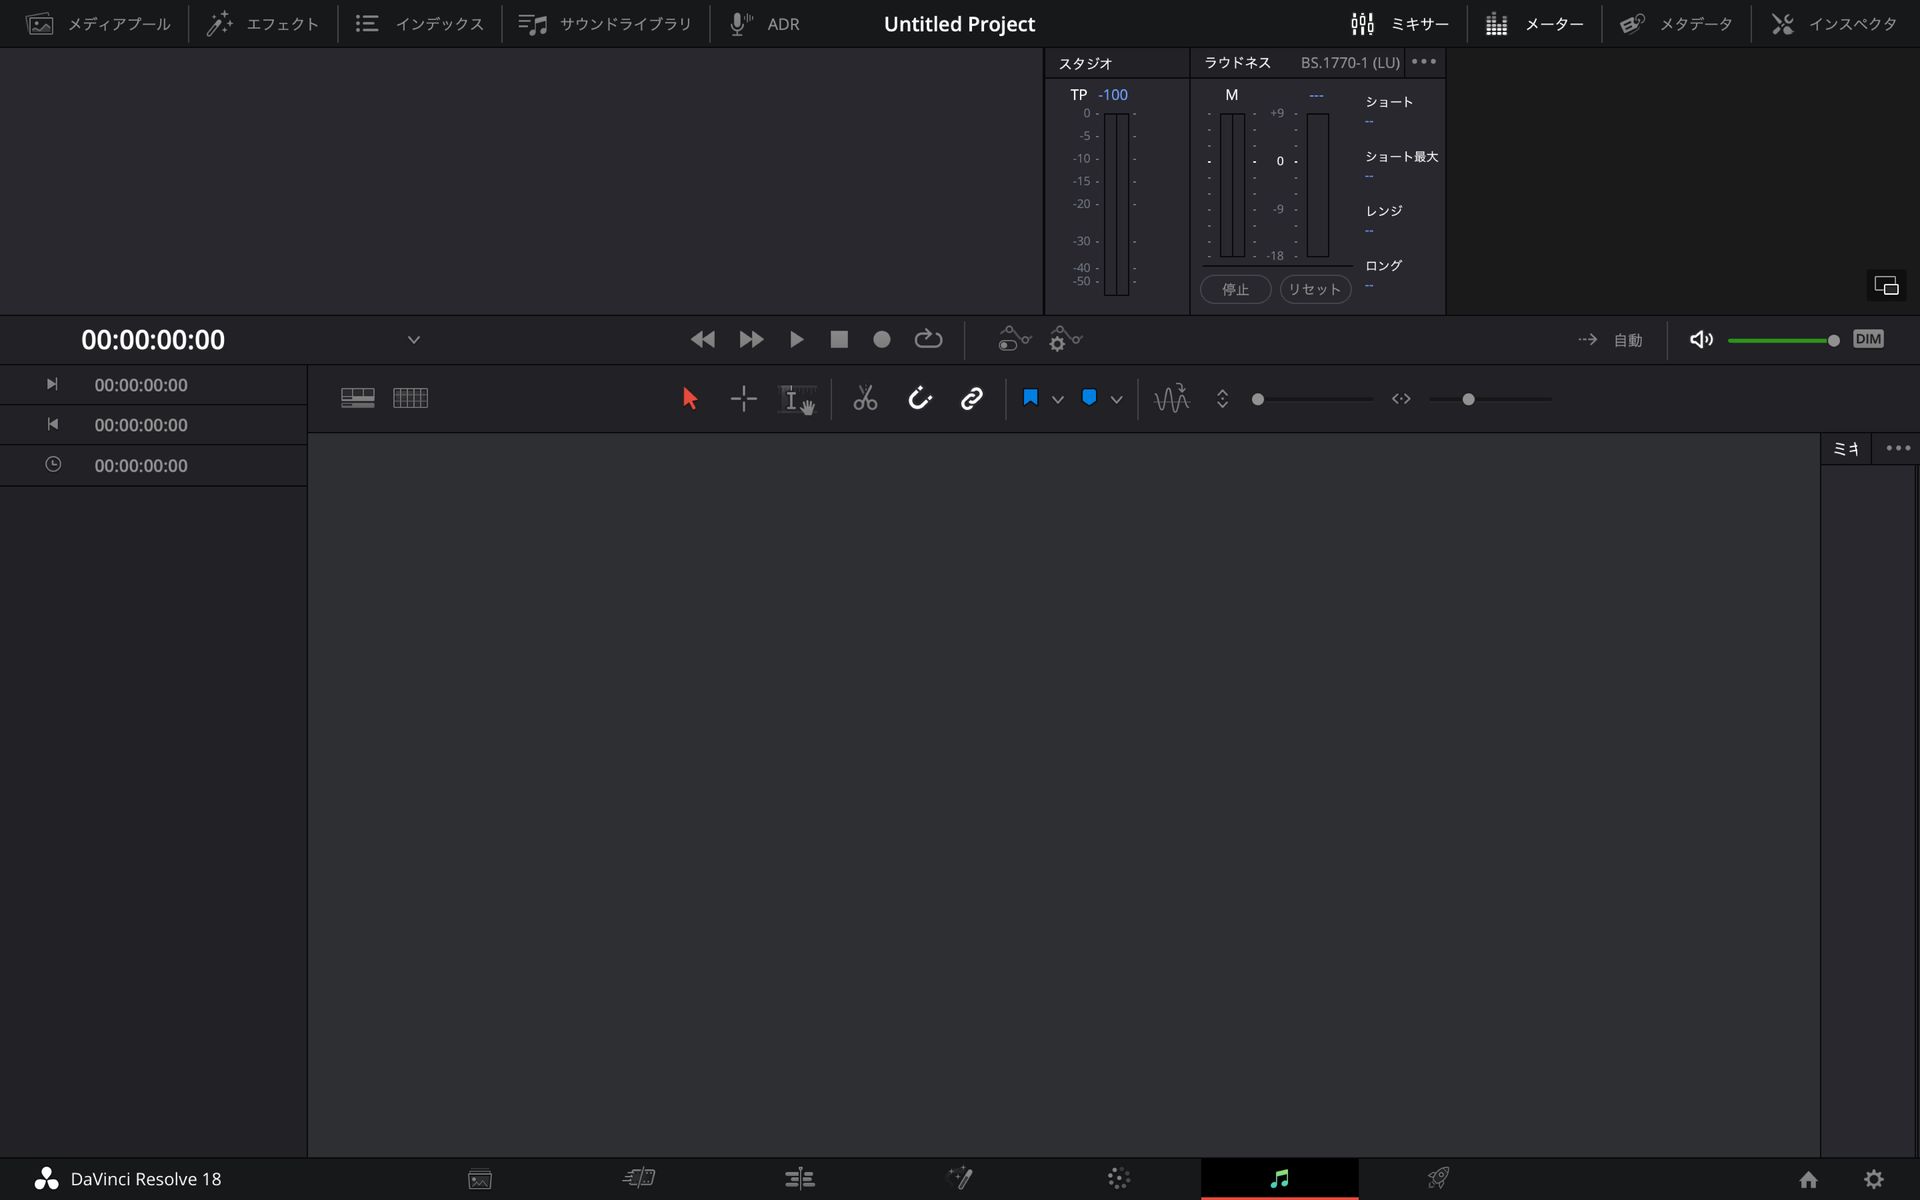Enable the DIM monitoring button
This screenshot has width=1920, height=1200.
point(1870,339)
